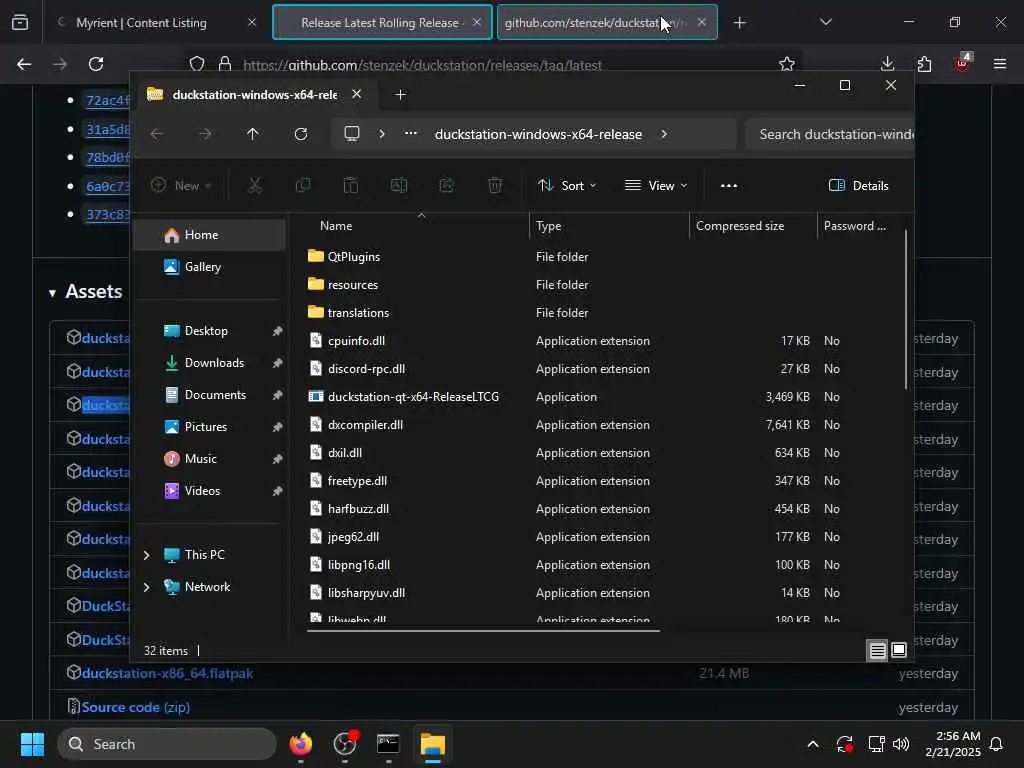Expand breadcrumb chevron after duckstation-windows-x64-release

click(x=664, y=134)
